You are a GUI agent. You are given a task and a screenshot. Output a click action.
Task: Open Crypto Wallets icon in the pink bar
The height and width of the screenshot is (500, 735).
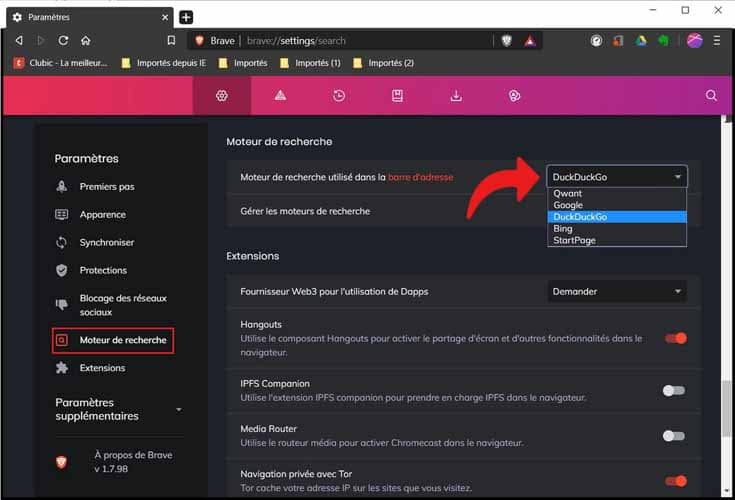514,96
